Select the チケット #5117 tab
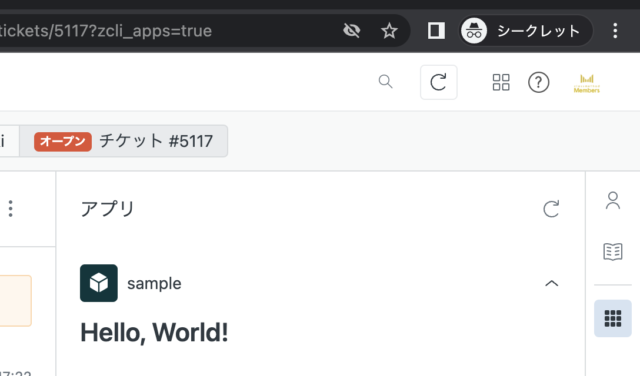The height and width of the screenshot is (376, 640). (124, 141)
